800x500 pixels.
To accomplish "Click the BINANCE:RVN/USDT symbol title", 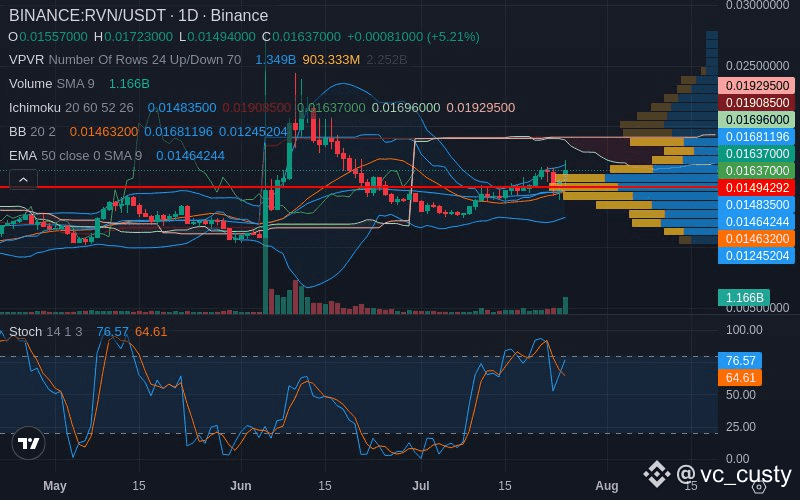I will pos(87,15).
